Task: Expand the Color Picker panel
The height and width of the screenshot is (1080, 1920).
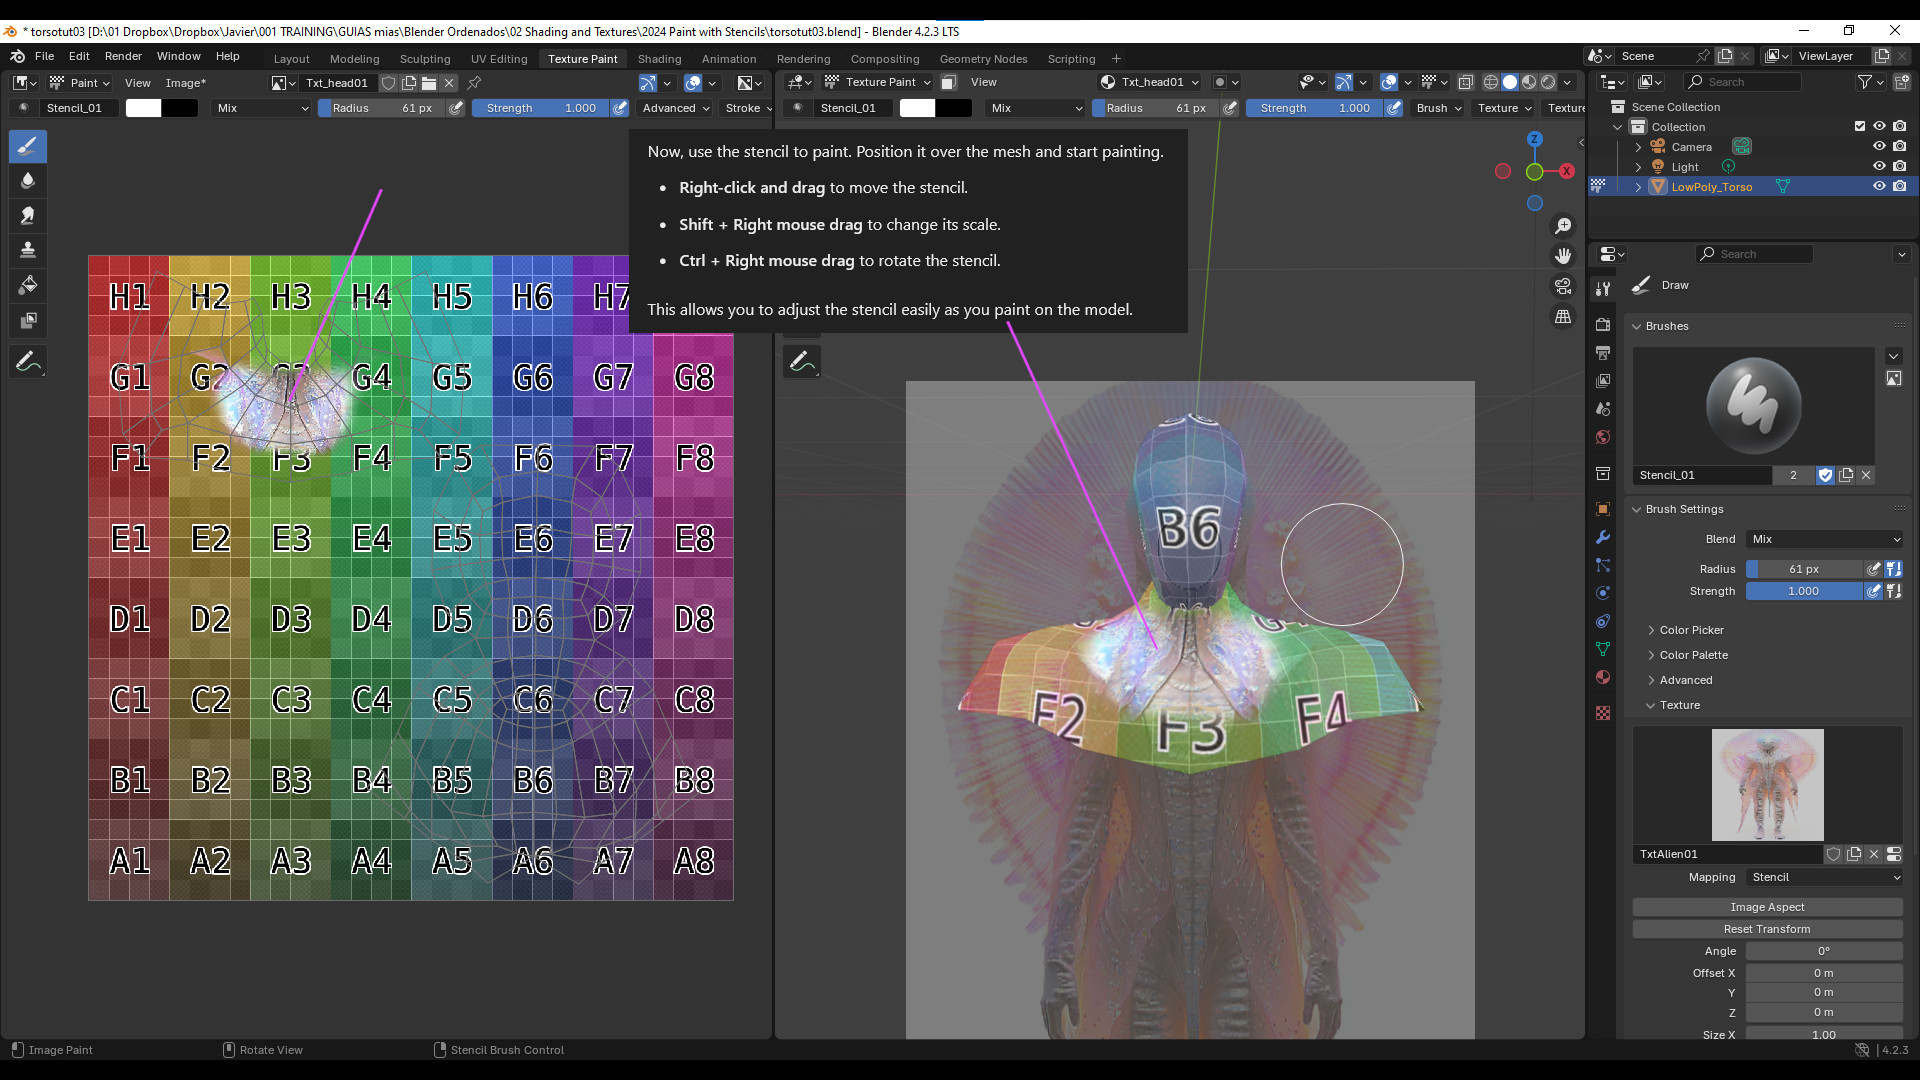Action: tap(1690, 630)
